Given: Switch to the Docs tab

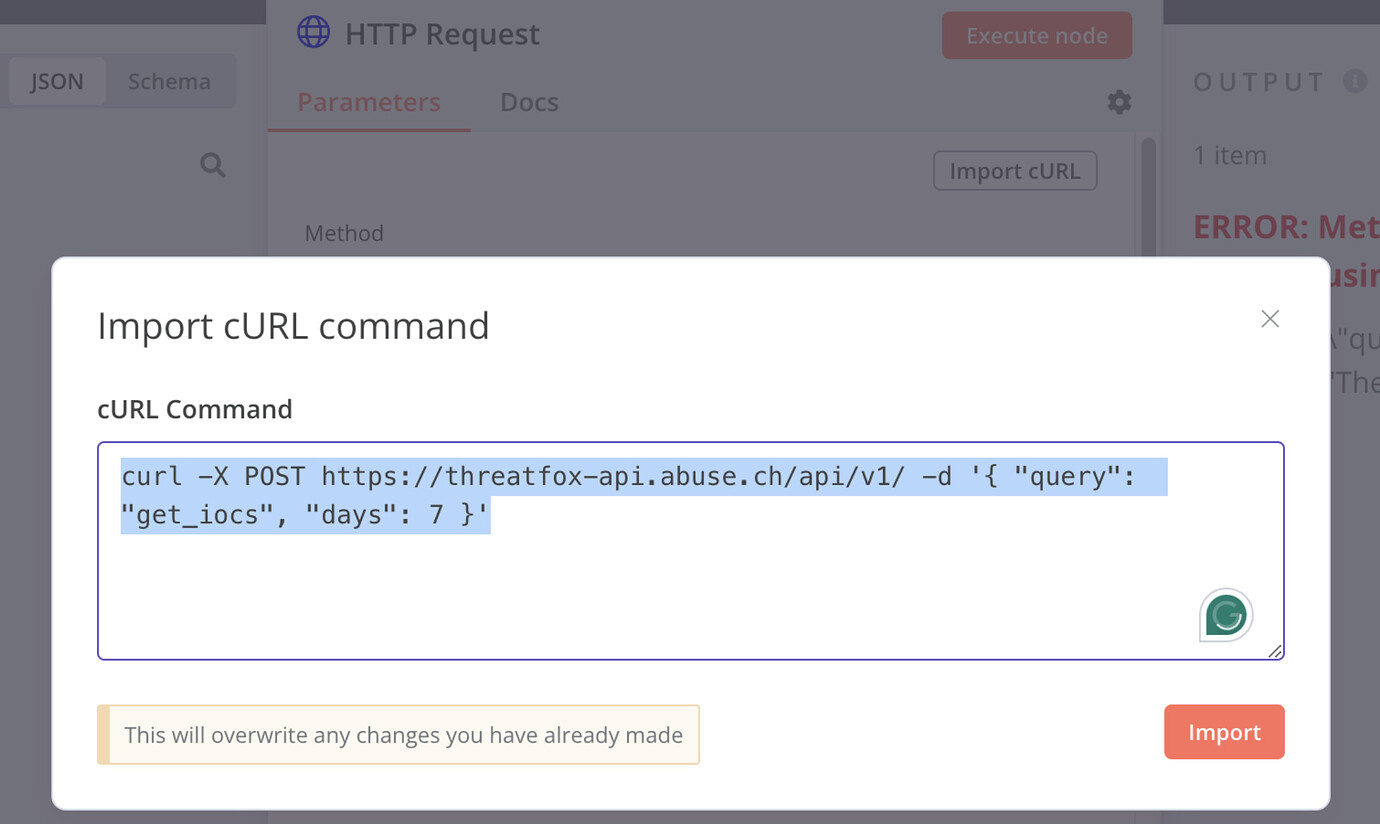Looking at the screenshot, I should pos(529,102).
